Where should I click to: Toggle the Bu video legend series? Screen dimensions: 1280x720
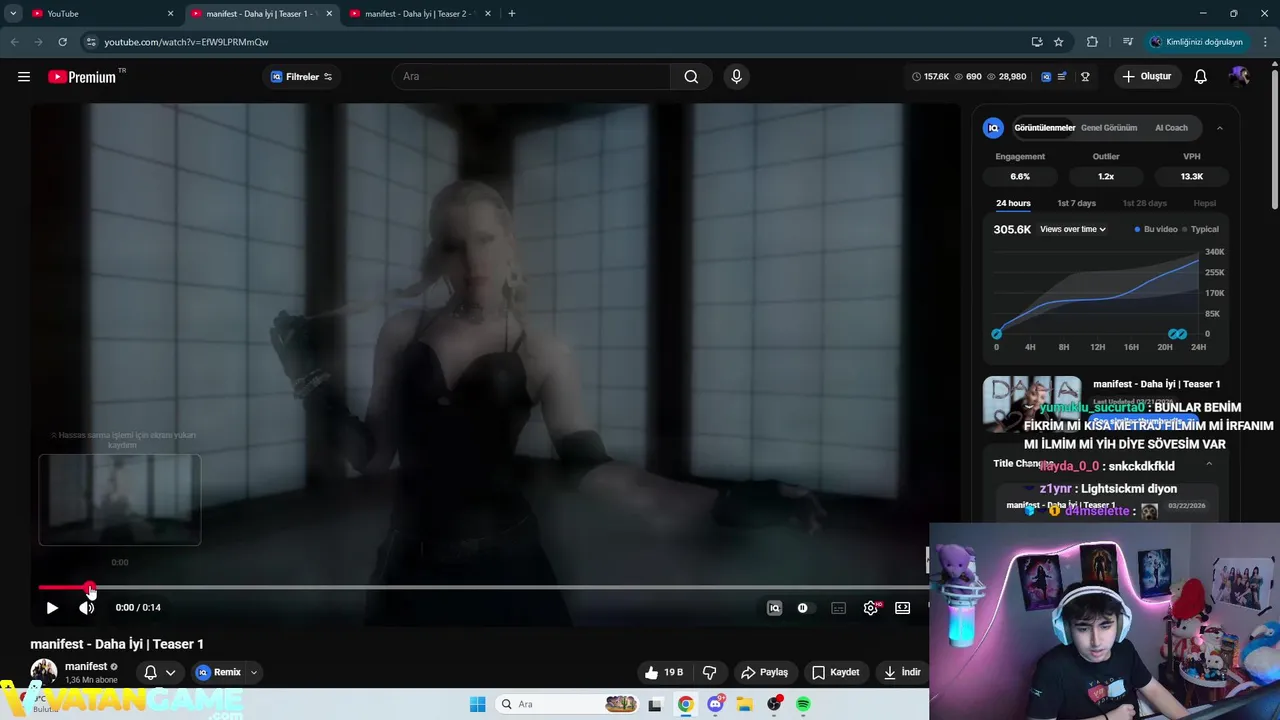click(1156, 229)
